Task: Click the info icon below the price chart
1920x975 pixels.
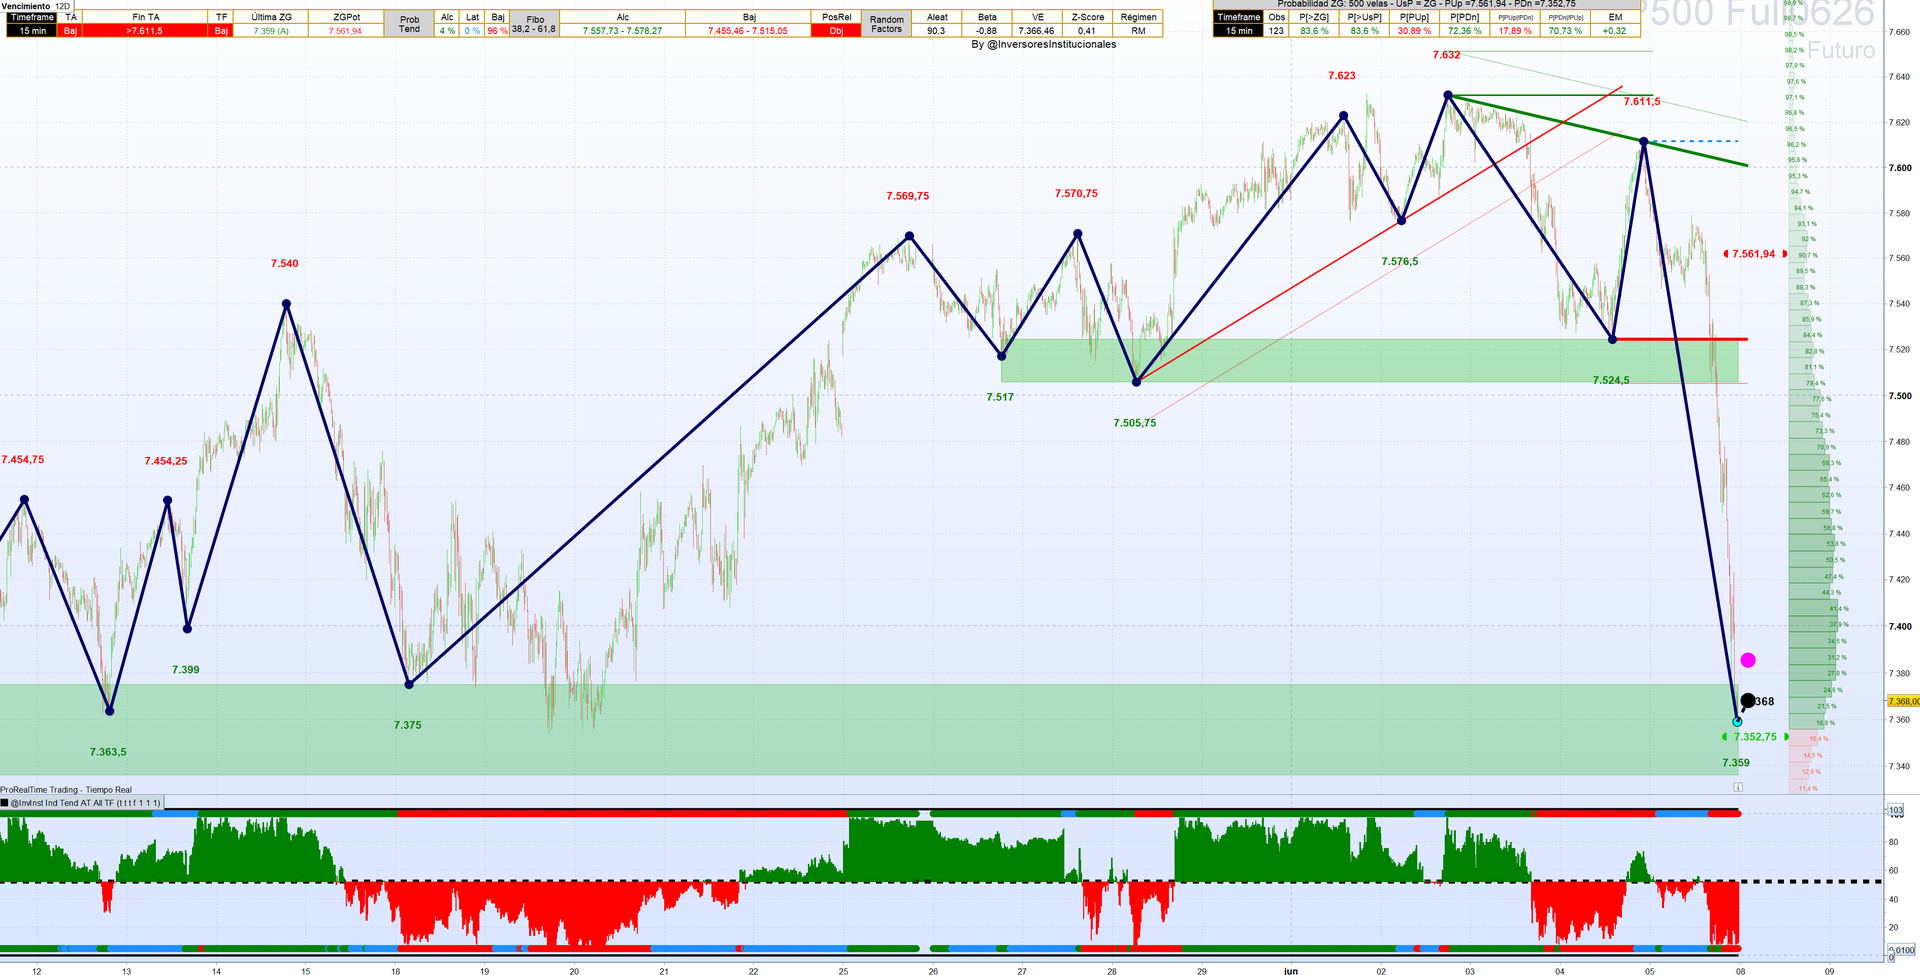Action: point(1738,787)
